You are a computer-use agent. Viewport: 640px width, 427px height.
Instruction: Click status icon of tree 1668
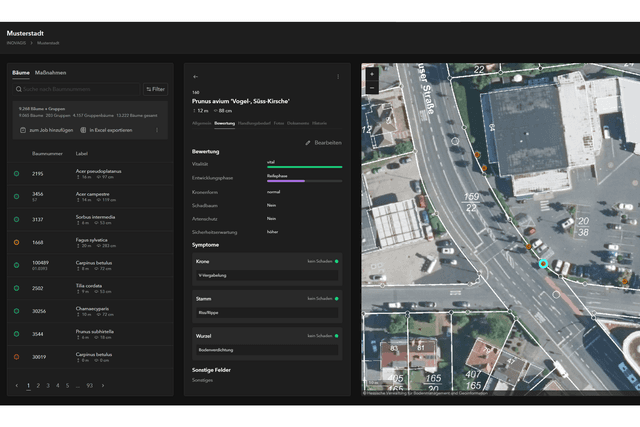coord(16,242)
